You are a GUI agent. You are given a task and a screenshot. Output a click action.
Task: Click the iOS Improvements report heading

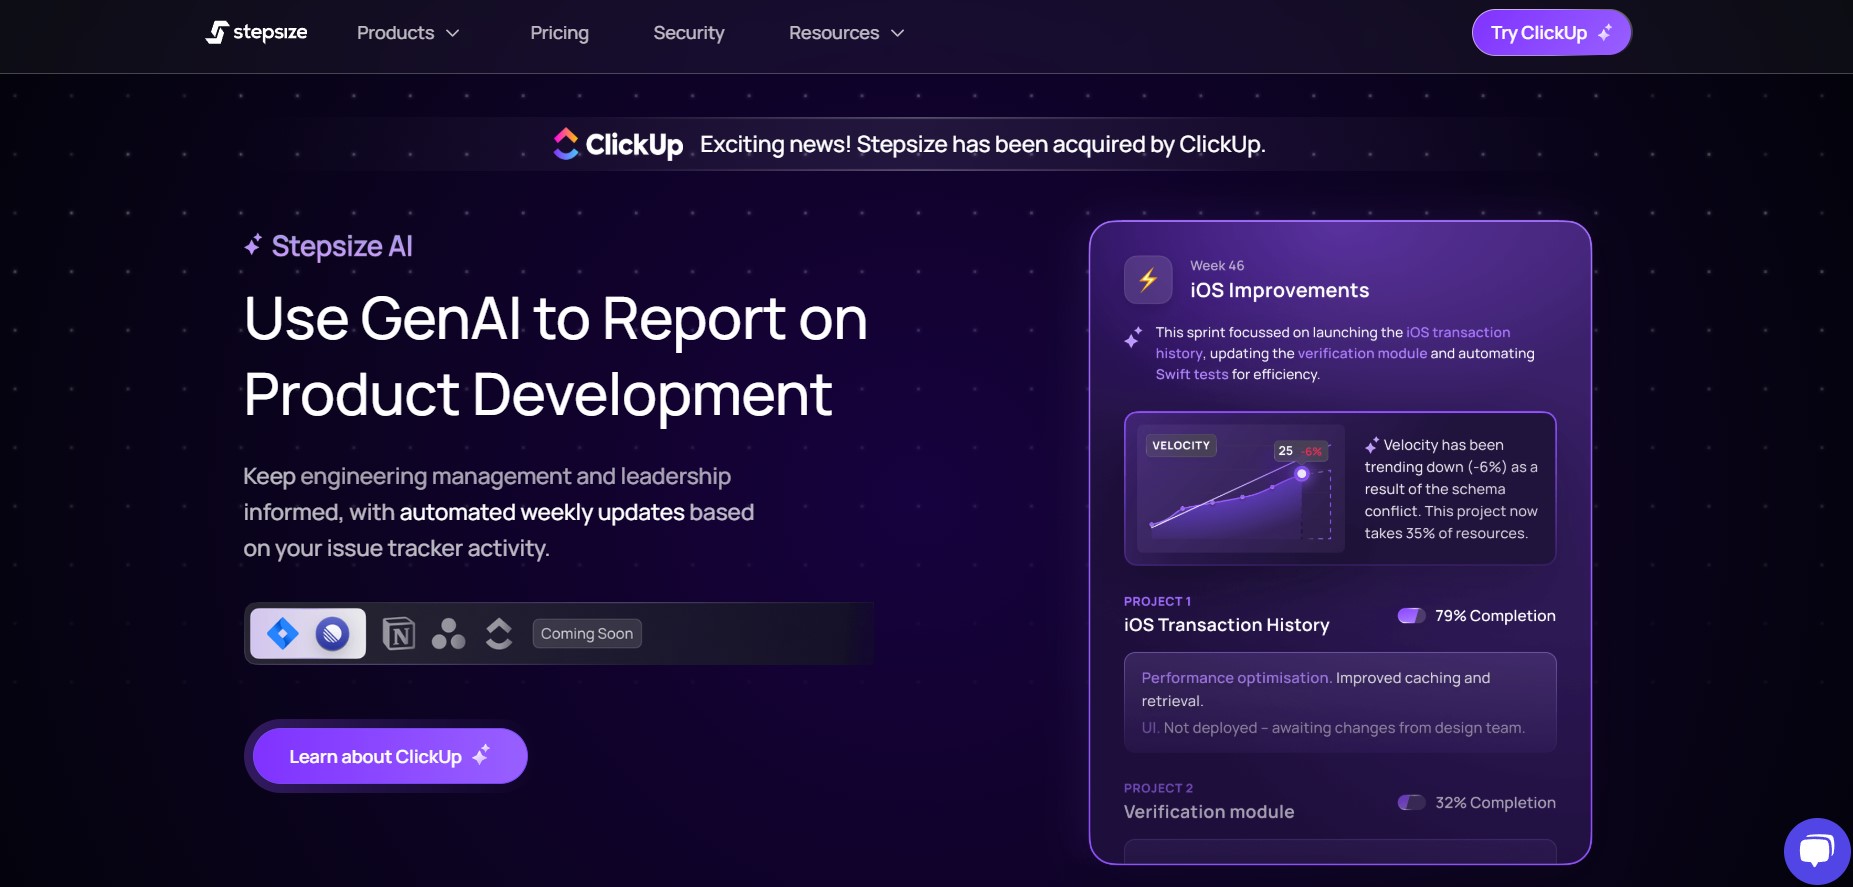coord(1279,290)
